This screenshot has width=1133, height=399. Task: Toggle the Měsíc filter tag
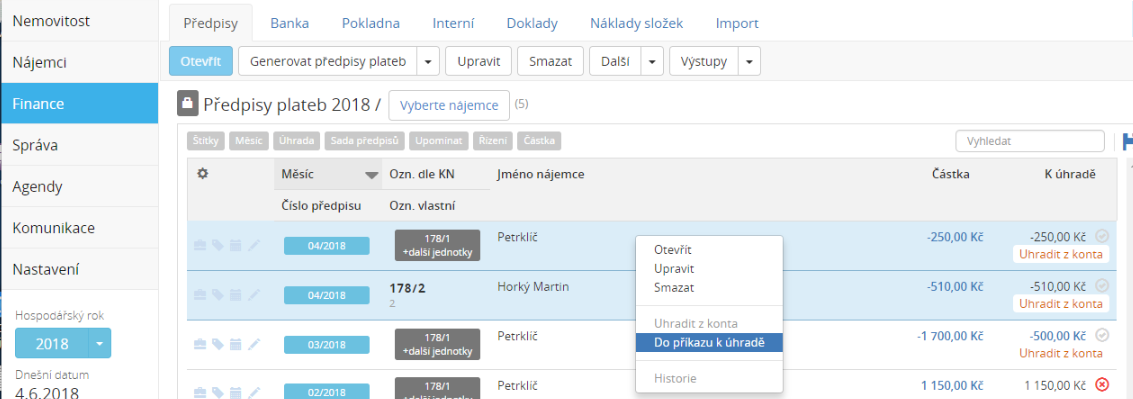coord(250,140)
